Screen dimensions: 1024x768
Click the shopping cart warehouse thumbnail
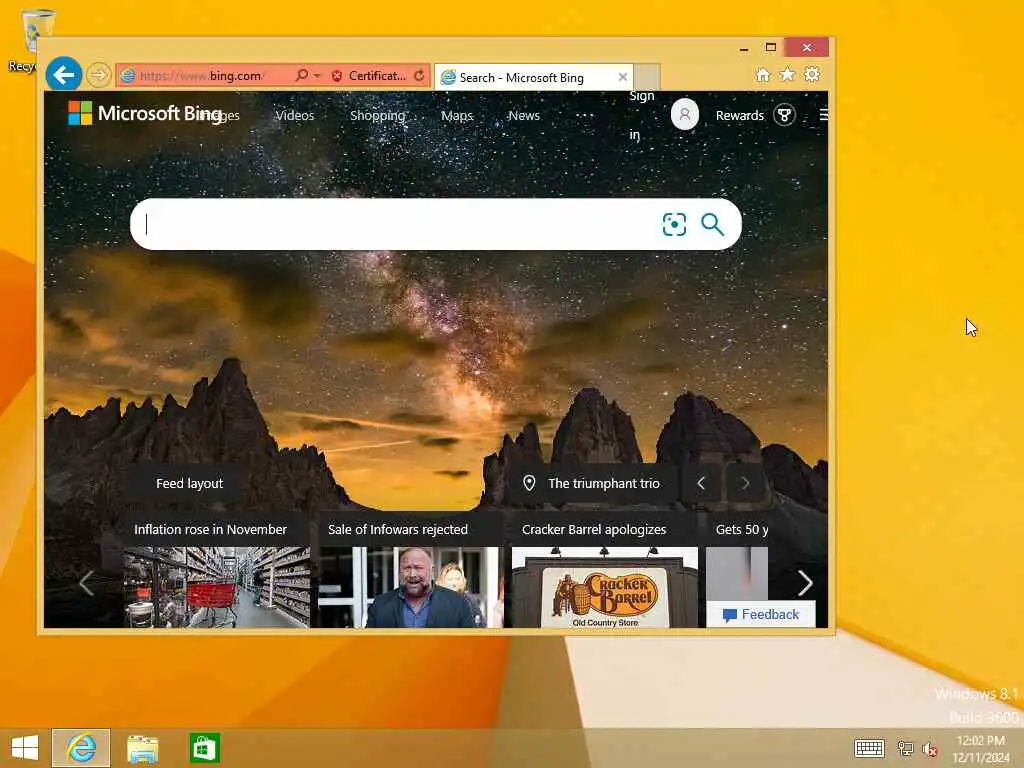click(216, 587)
